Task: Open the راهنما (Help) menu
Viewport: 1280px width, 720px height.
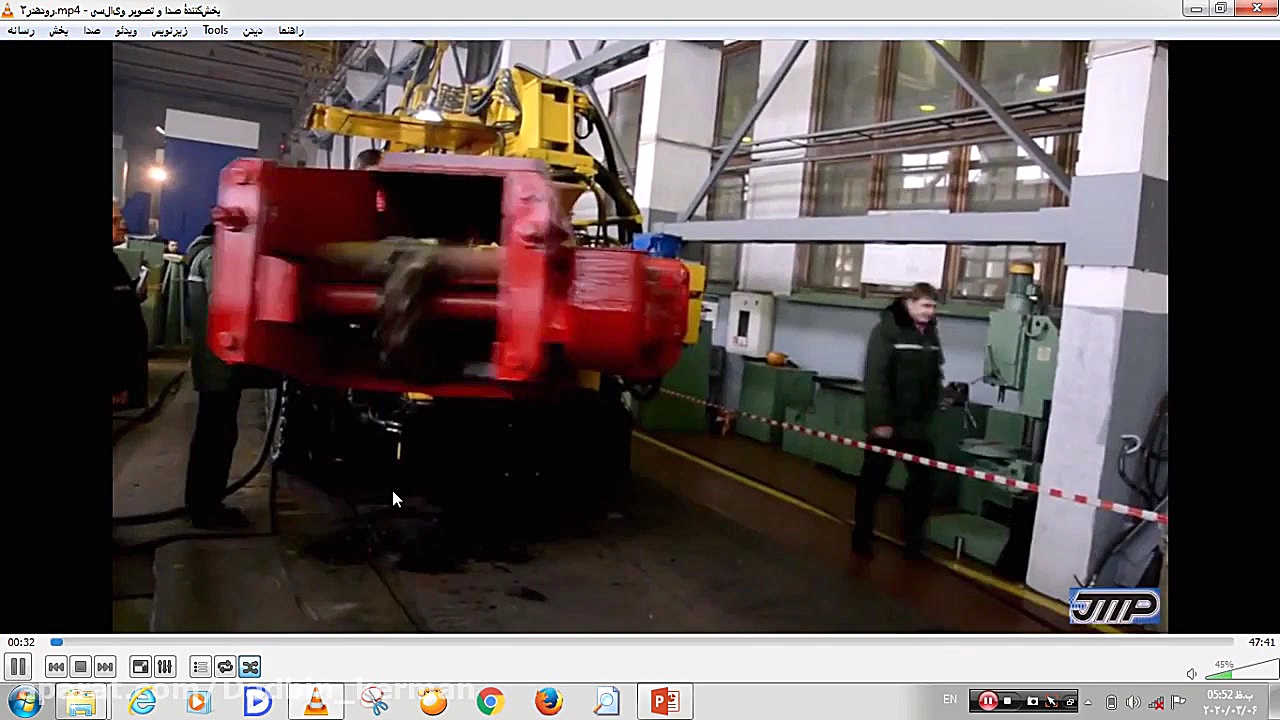Action: [x=291, y=31]
